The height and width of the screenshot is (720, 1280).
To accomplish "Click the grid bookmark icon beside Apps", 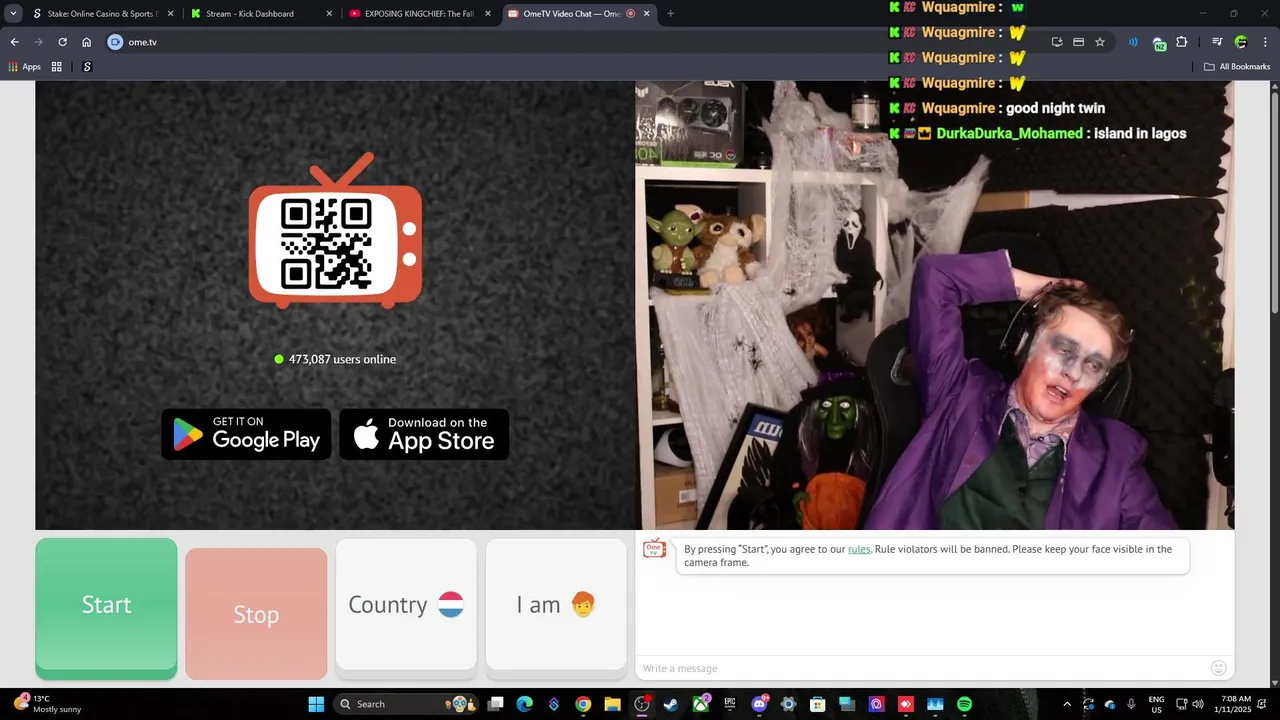I will (x=57, y=67).
